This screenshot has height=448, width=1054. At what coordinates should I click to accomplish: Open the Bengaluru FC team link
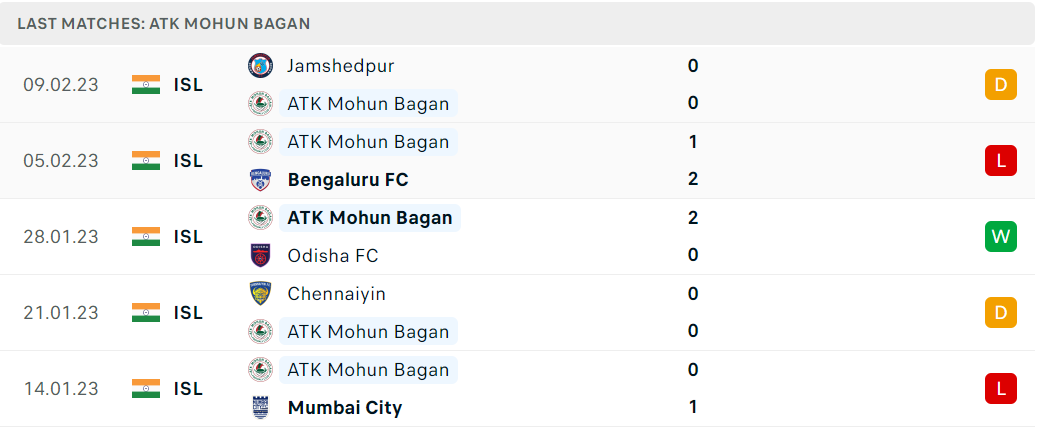point(348,180)
